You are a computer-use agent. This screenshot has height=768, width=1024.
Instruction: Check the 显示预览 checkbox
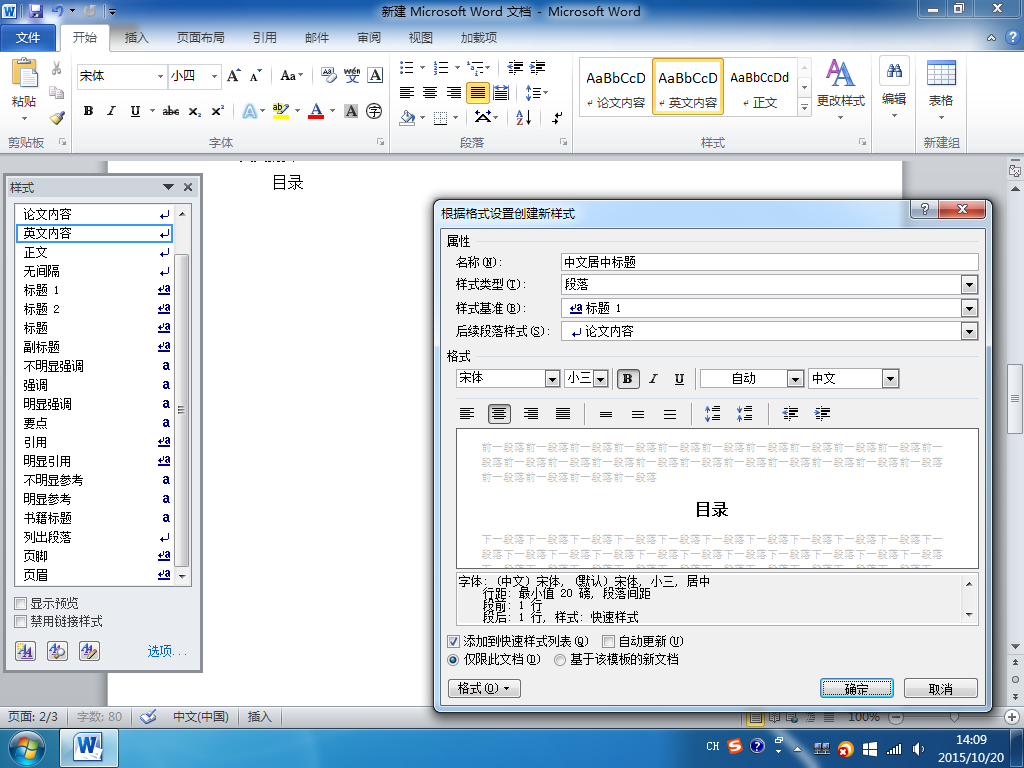20,603
